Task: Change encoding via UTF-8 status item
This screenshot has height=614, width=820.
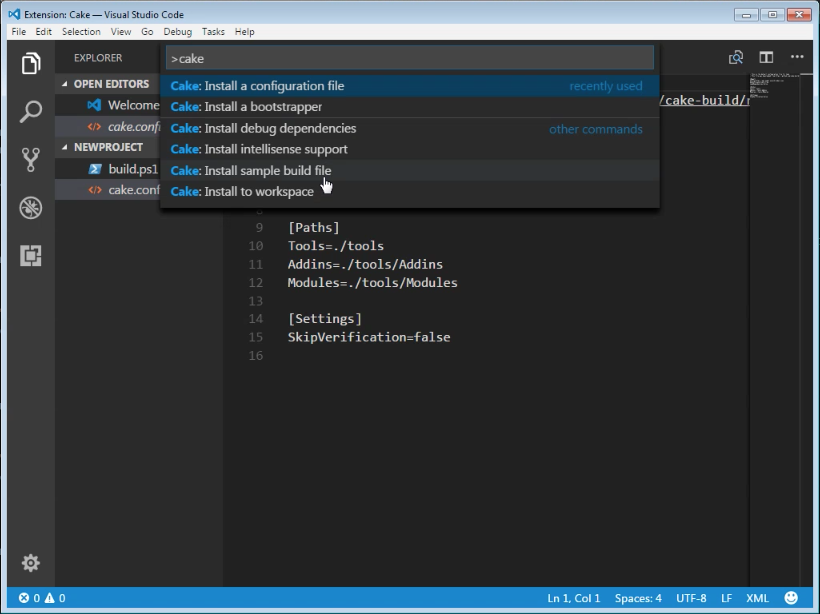Action: tap(691, 598)
